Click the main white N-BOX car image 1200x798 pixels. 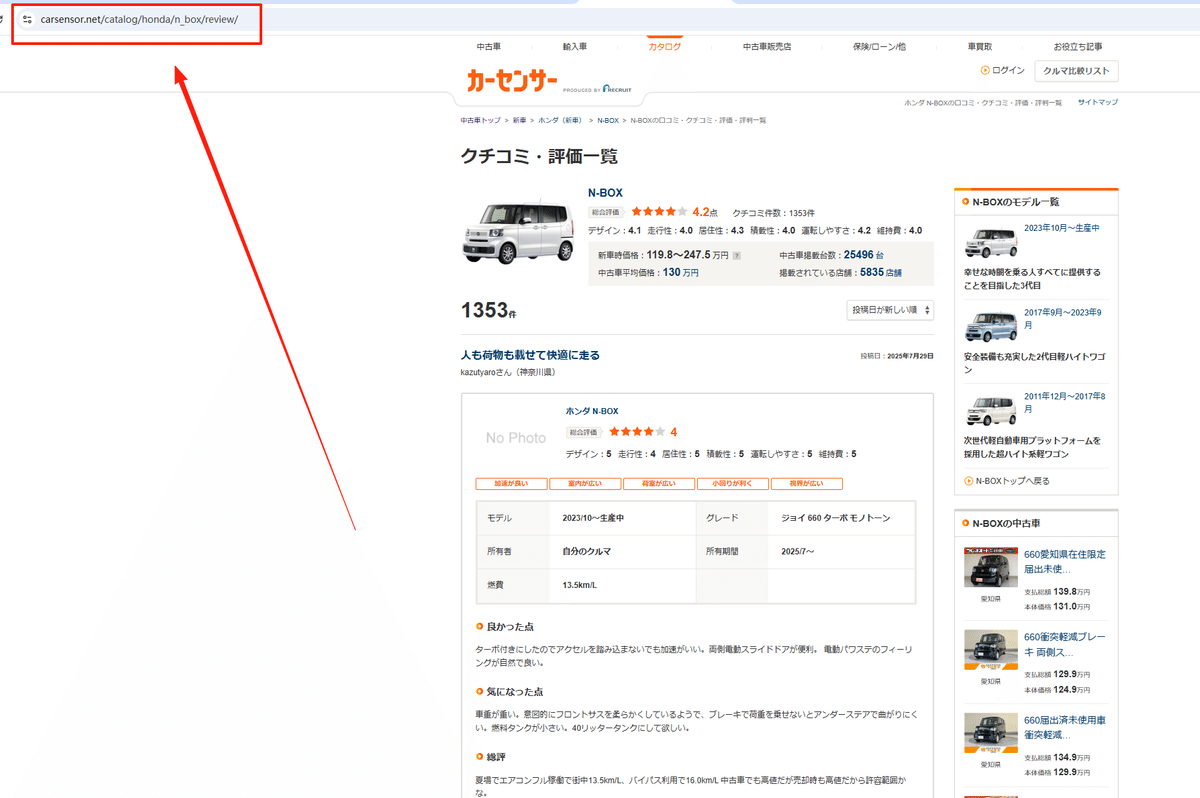point(518,232)
